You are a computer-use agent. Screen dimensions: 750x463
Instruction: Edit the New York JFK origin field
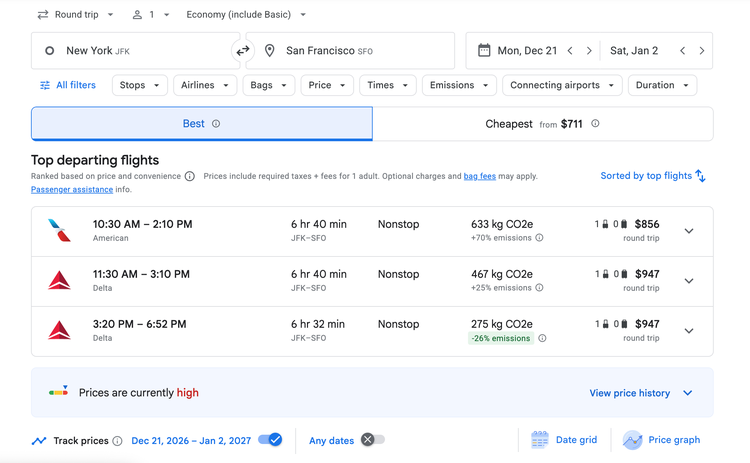click(135, 51)
